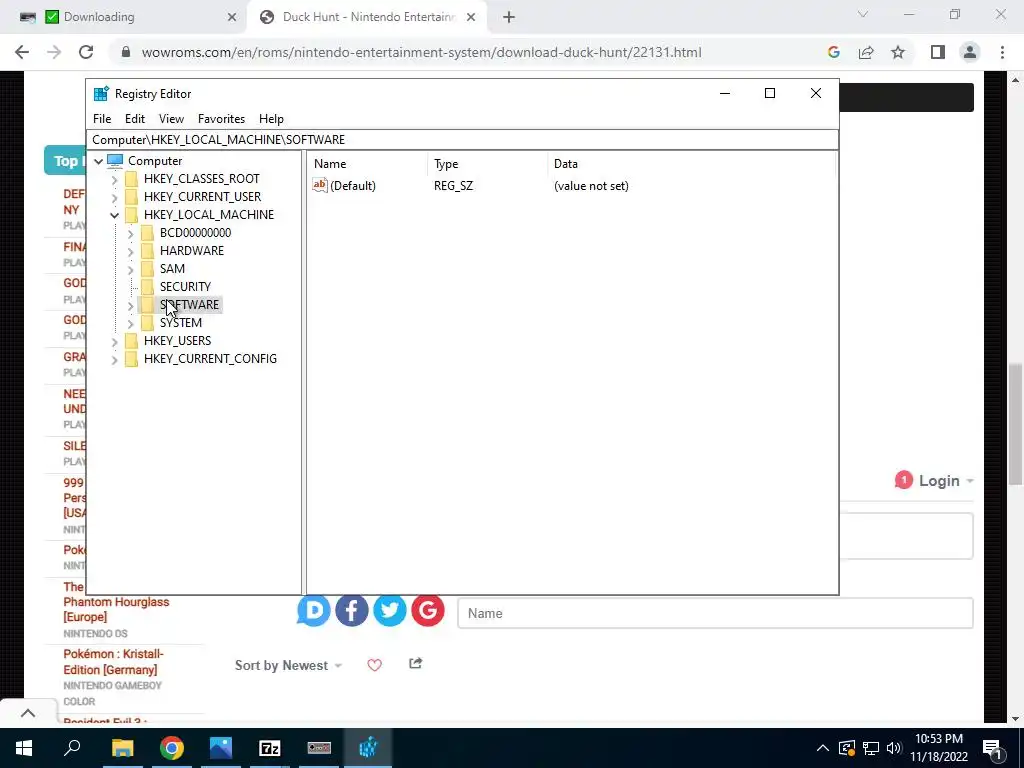Click the Chrome address bar URL
The width and height of the screenshot is (1024, 768).
coord(422,52)
